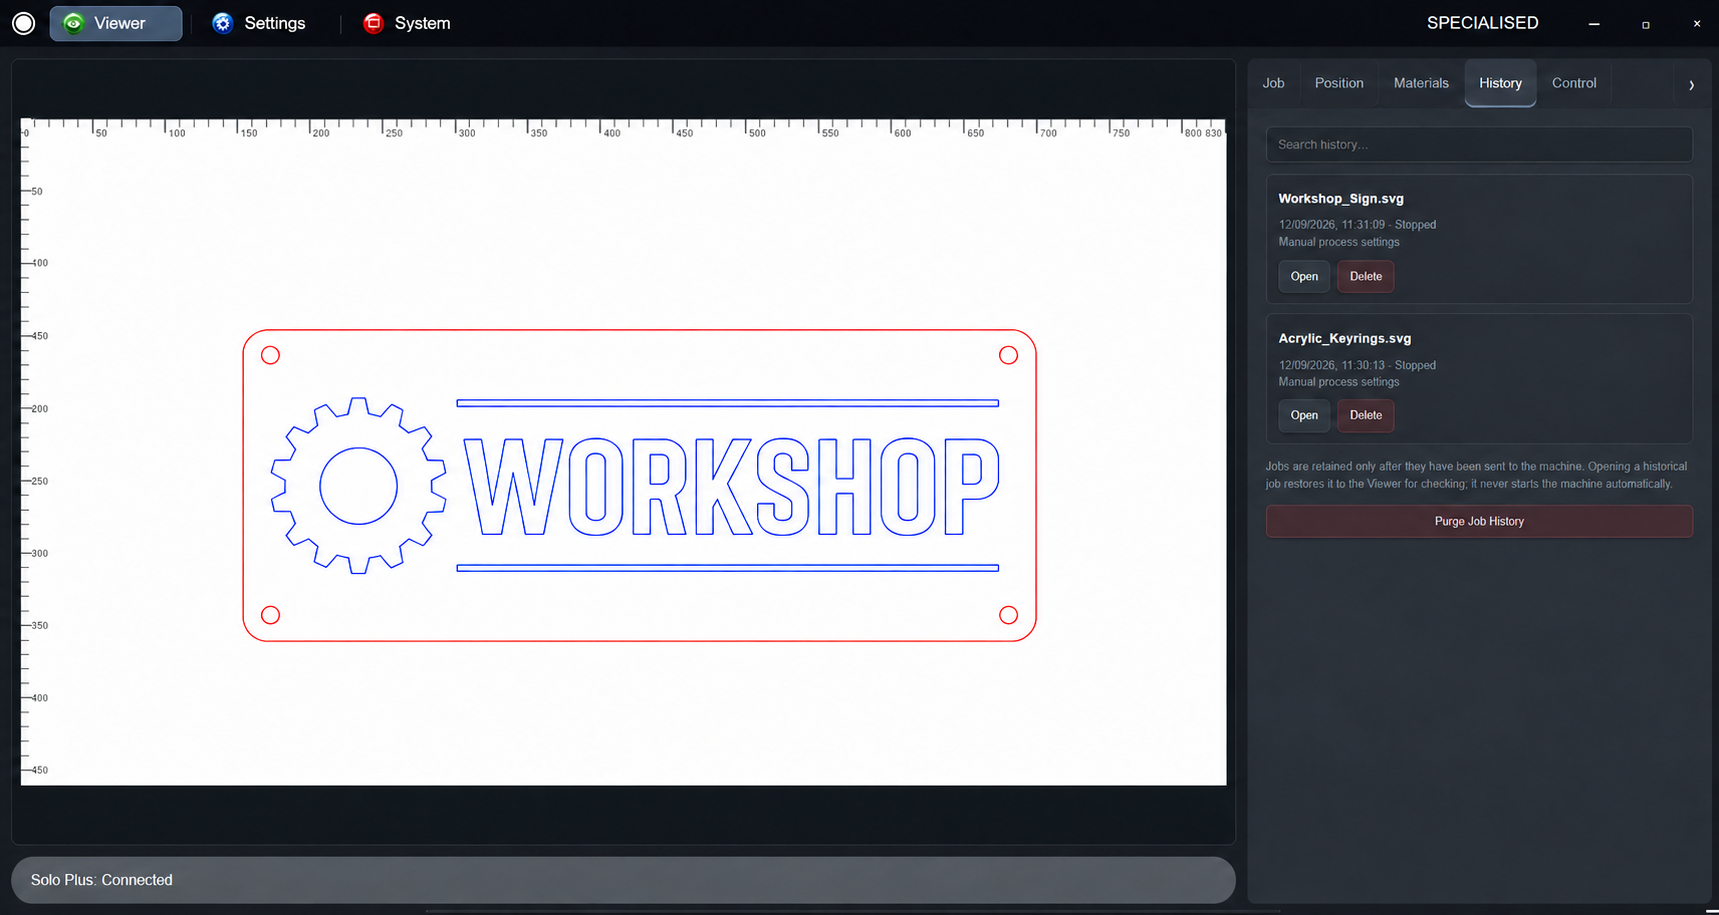Image resolution: width=1719 pixels, height=915 pixels.
Task: Open the Settings menu
Action: click(x=259, y=23)
